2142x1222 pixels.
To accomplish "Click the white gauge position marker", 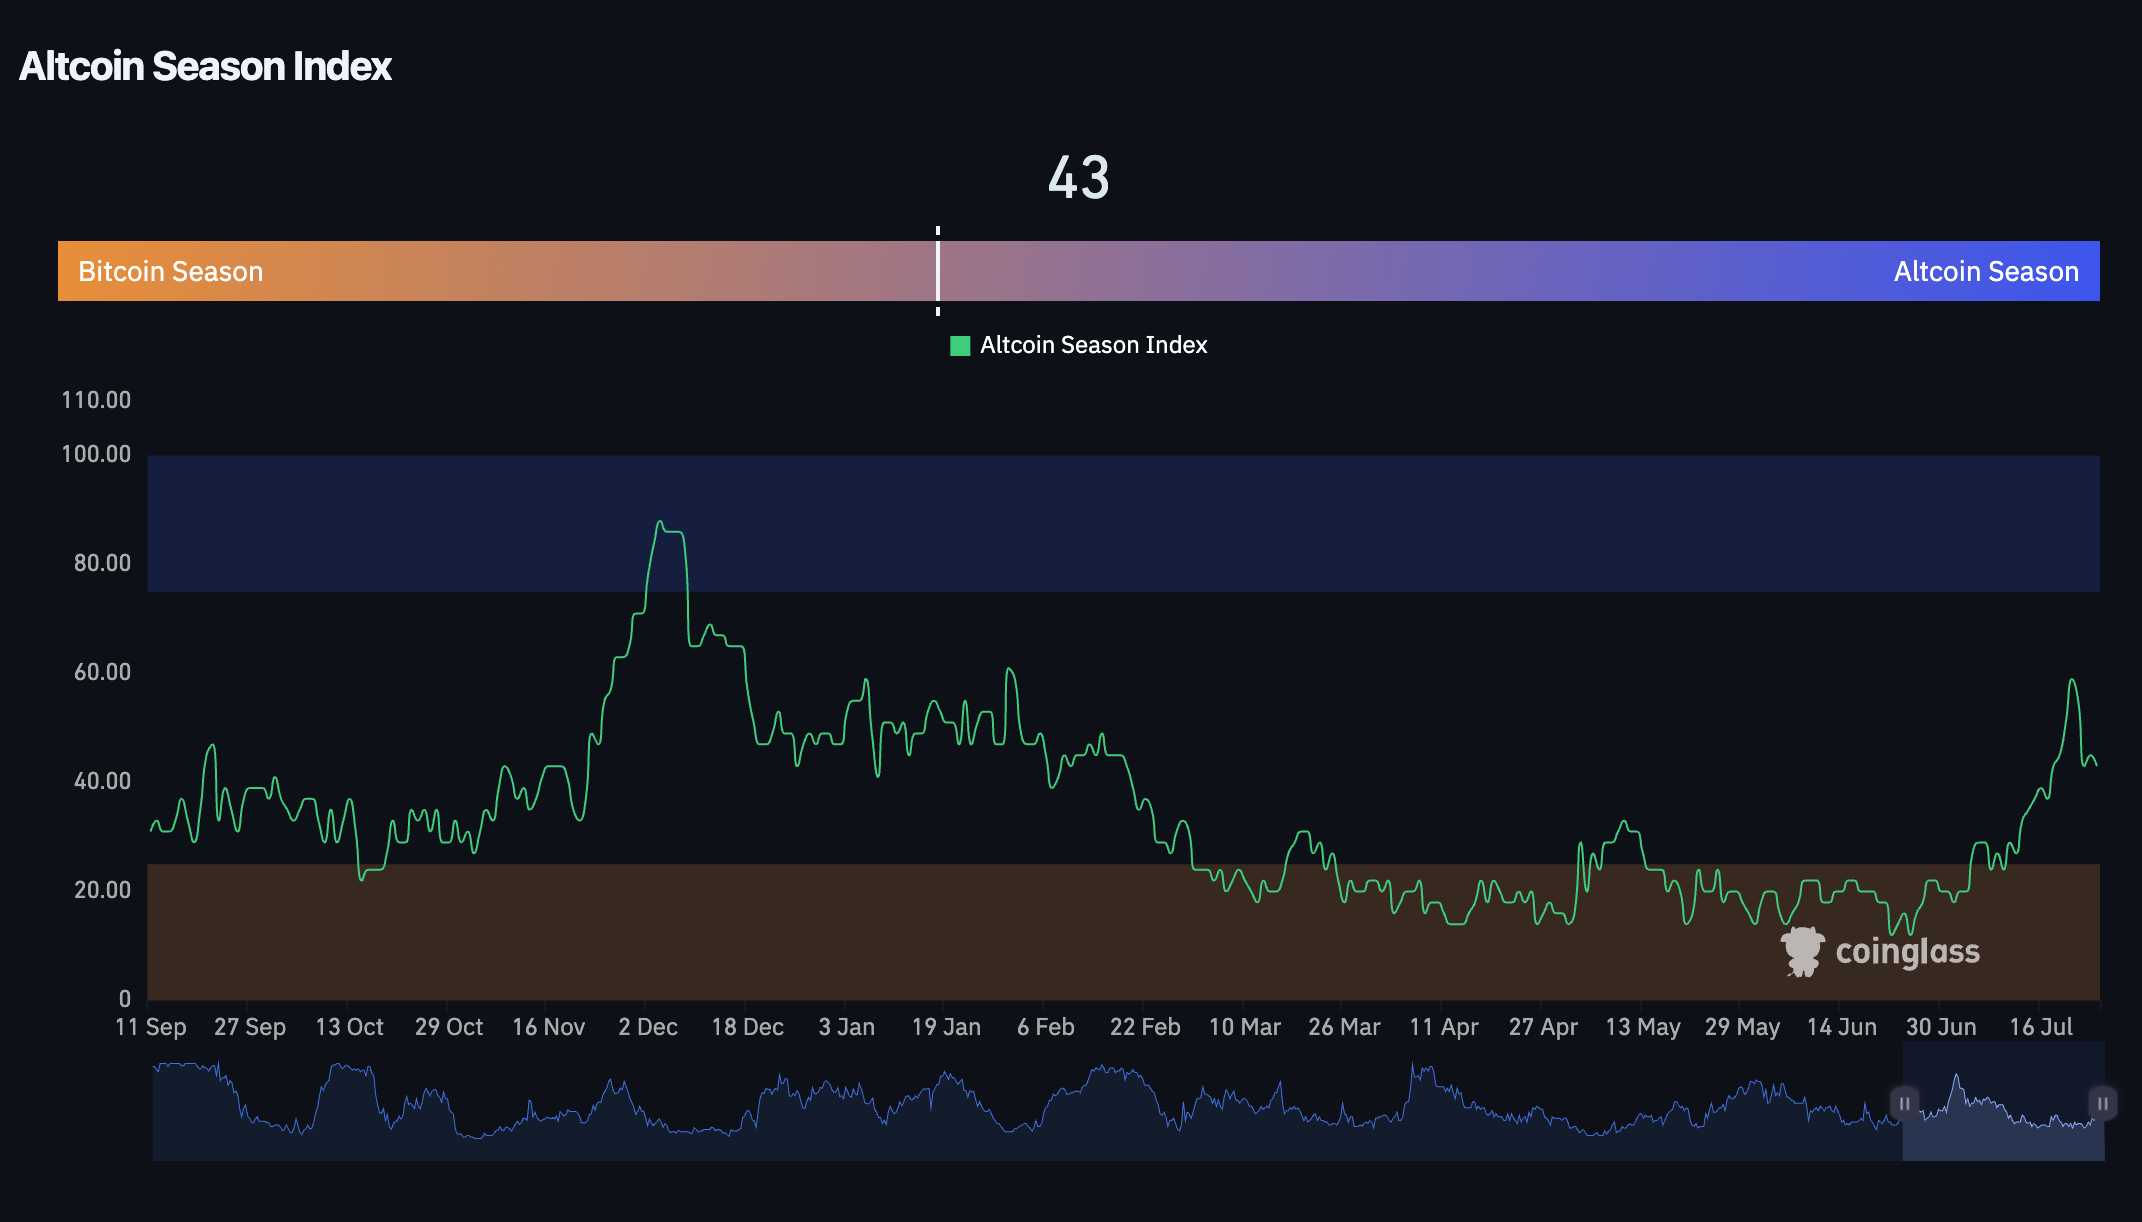I will pos(938,270).
